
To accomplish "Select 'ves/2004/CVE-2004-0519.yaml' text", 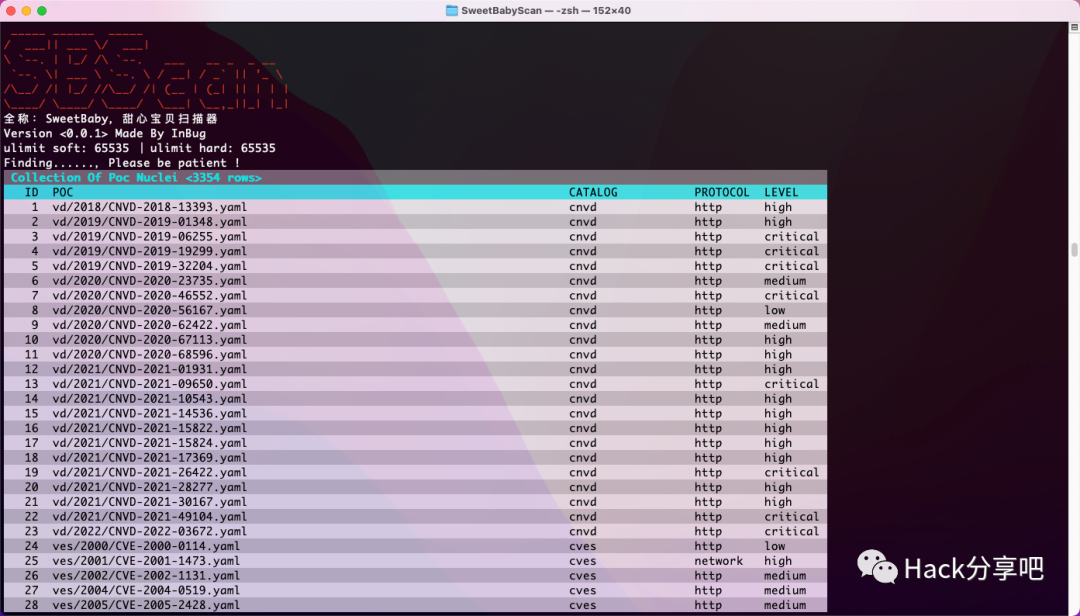I will point(146,591).
